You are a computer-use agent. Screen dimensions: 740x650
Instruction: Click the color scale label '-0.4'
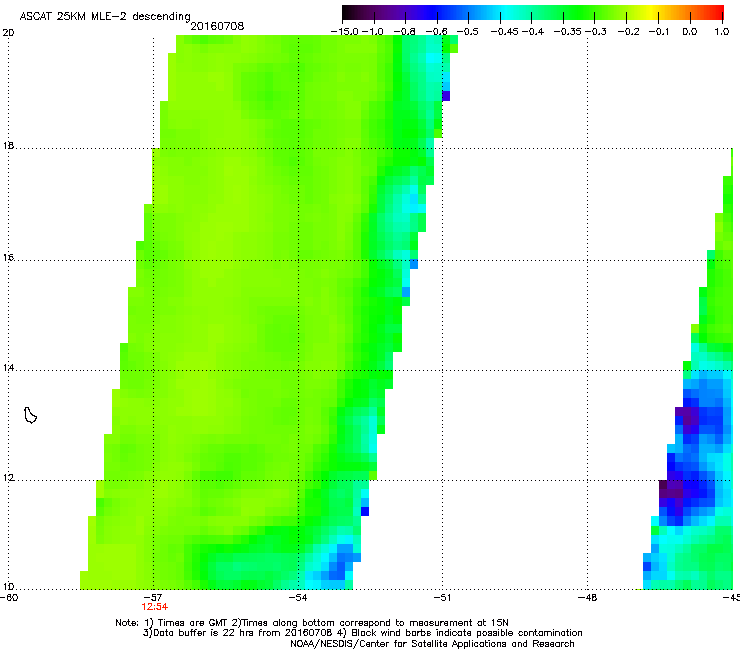(532, 32)
